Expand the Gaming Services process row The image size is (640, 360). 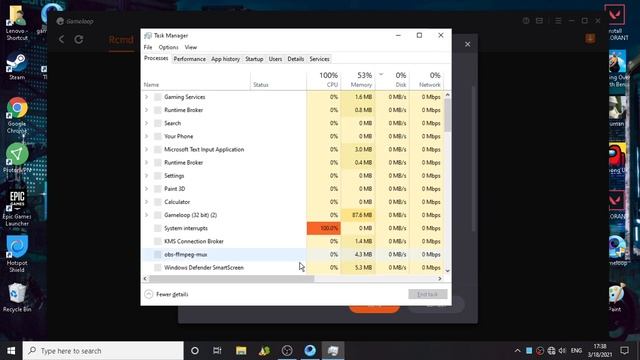click(147, 97)
